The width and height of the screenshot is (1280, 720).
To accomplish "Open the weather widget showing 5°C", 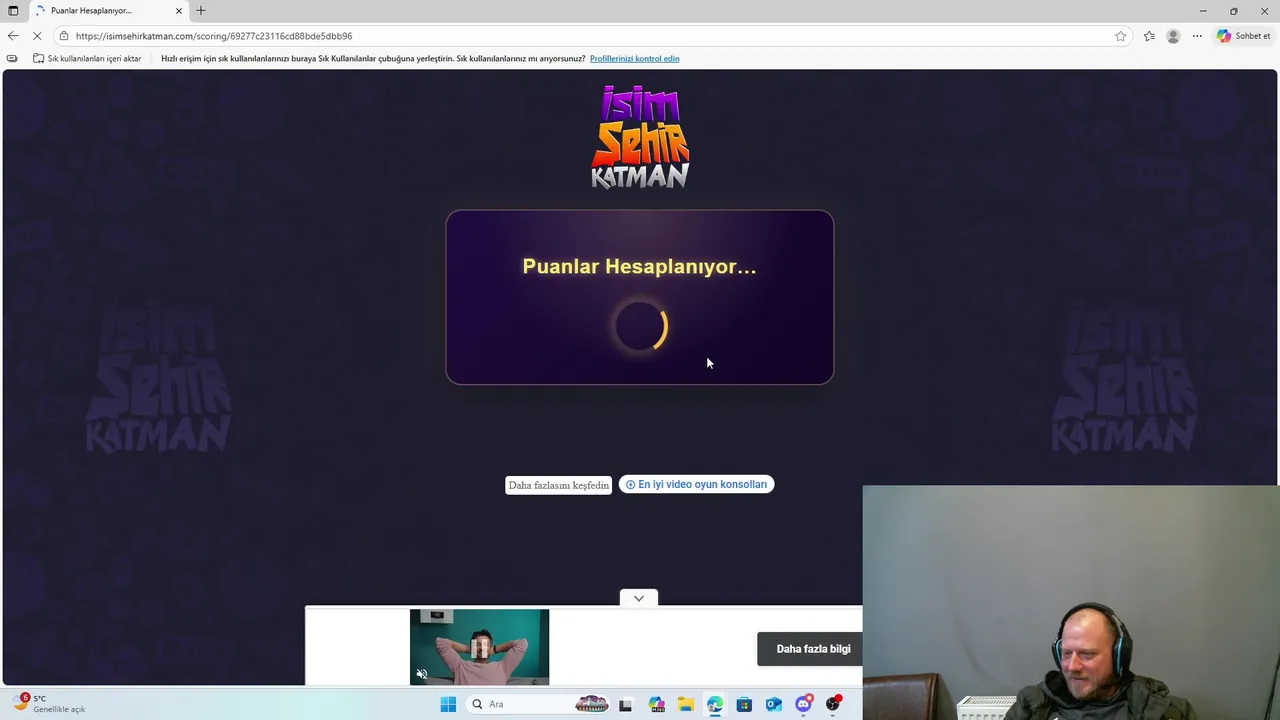I will tap(48, 704).
